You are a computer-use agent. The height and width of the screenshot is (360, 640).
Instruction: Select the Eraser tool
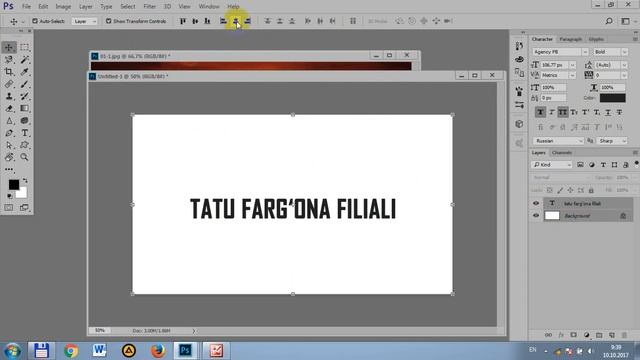point(9,109)
